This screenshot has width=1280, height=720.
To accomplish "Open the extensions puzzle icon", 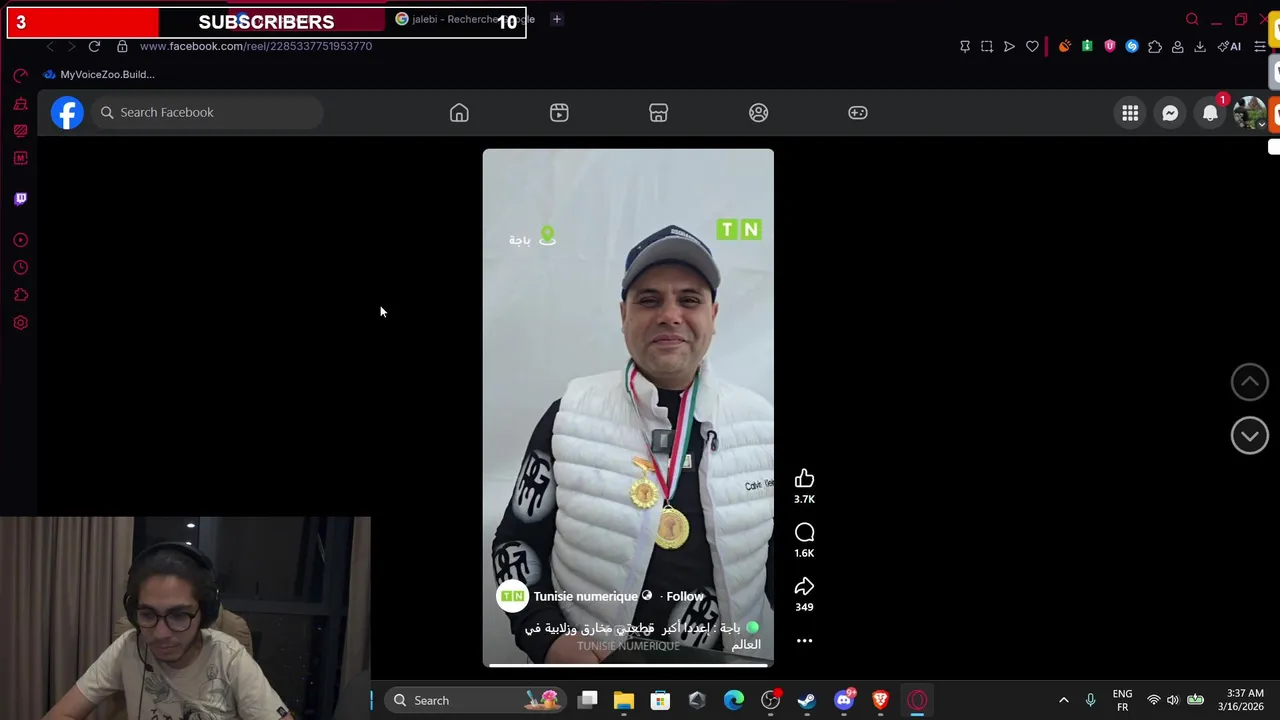I will 1155,46.
